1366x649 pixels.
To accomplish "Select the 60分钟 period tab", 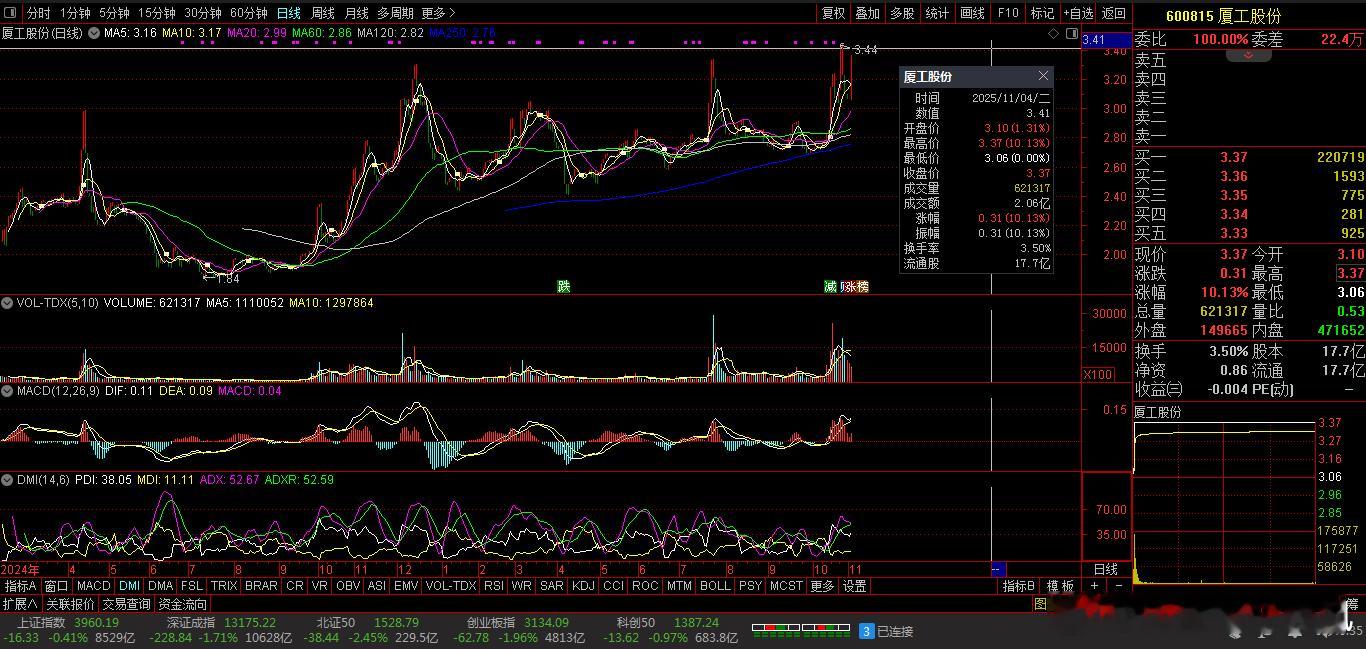I will point(248,13).
